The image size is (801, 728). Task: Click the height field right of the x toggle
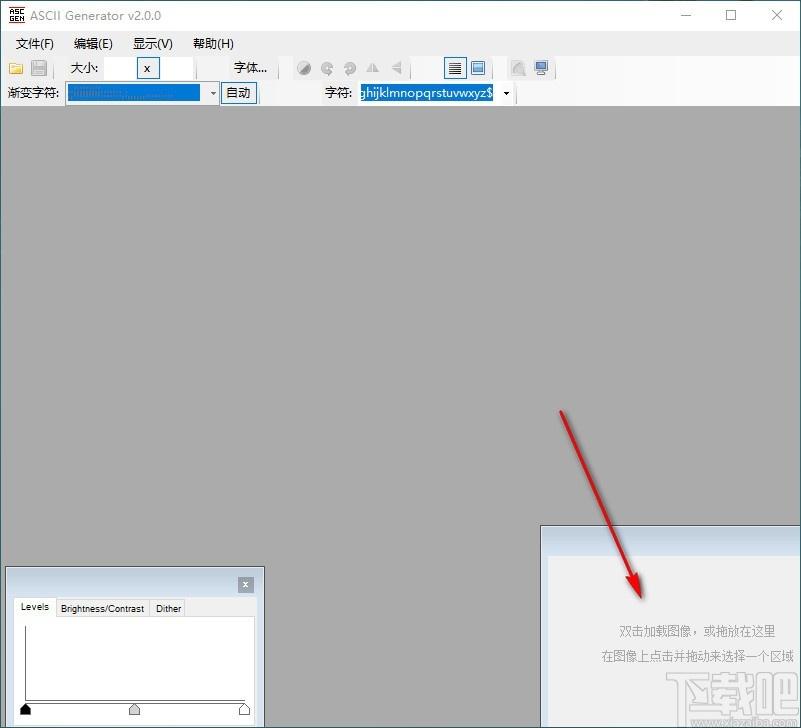point(177,68)
